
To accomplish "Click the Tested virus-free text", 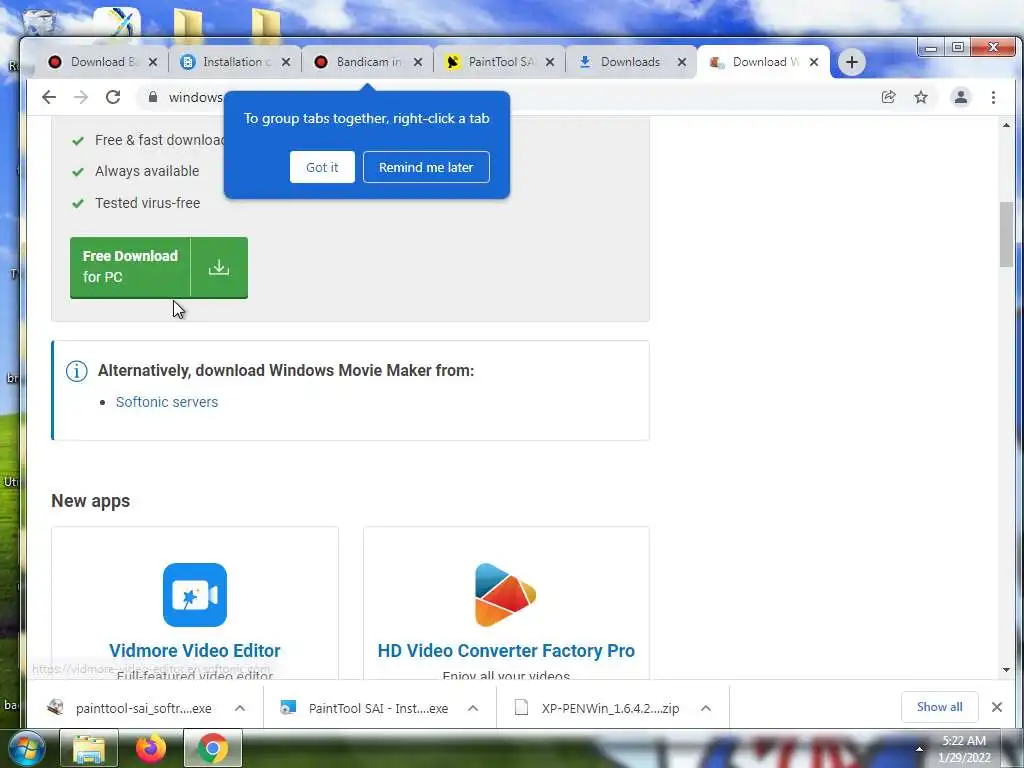I will tap(148, 203).
